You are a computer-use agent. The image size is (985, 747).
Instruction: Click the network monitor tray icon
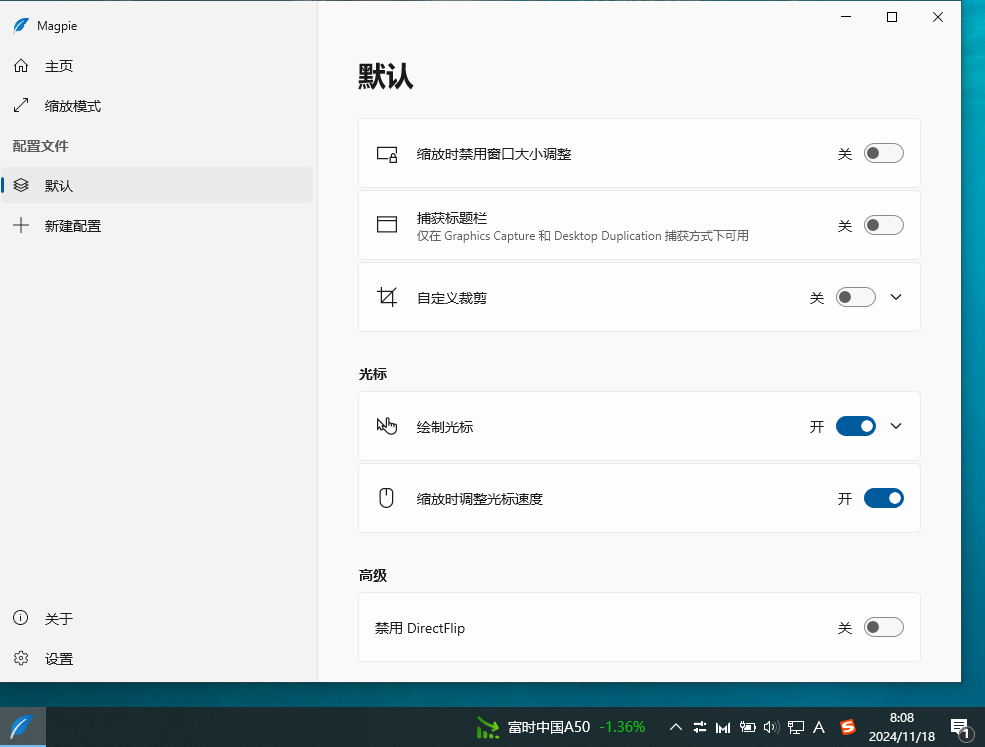(x=796, y=728)
